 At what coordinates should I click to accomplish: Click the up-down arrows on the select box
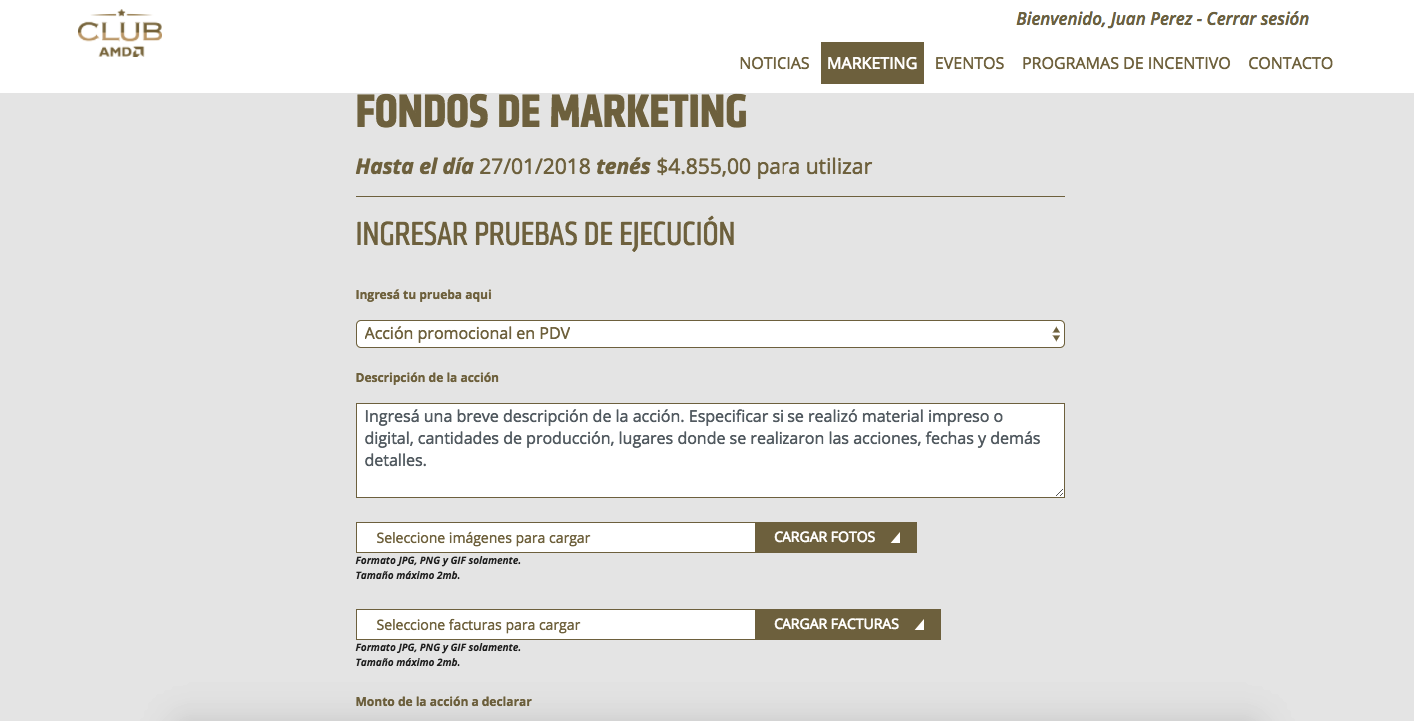coord(1056,334)
